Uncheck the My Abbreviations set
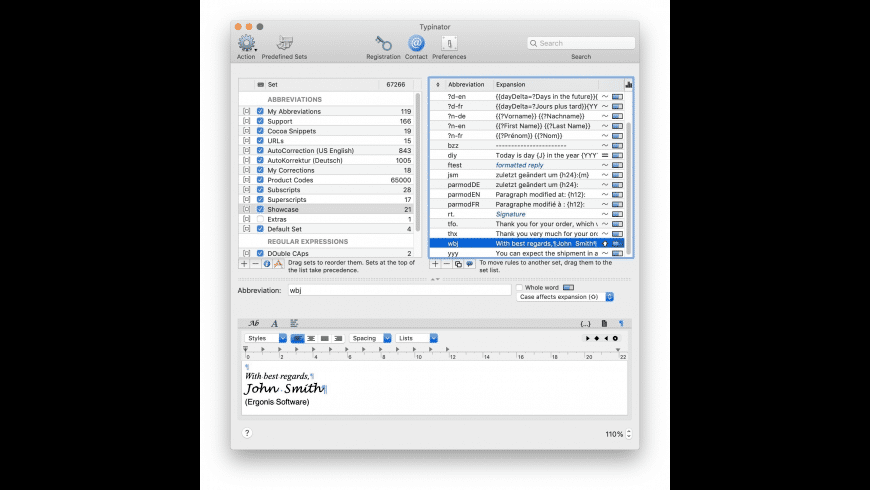 [x=260, y=112]
